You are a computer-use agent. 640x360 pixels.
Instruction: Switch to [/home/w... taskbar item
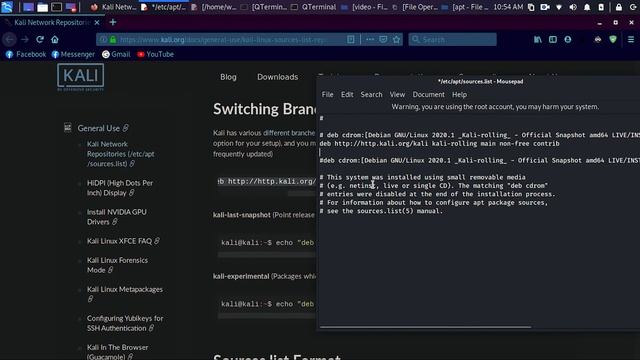pos(213,7)
